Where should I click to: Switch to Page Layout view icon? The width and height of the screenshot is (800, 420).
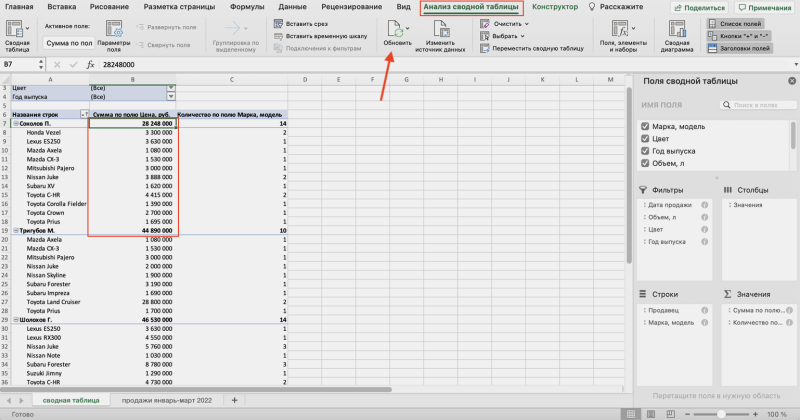coord(651,414)
